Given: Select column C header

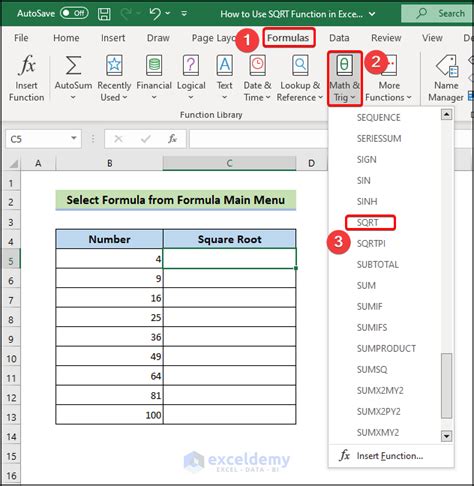Looking at the screenshot, I should tap(229, 163).
